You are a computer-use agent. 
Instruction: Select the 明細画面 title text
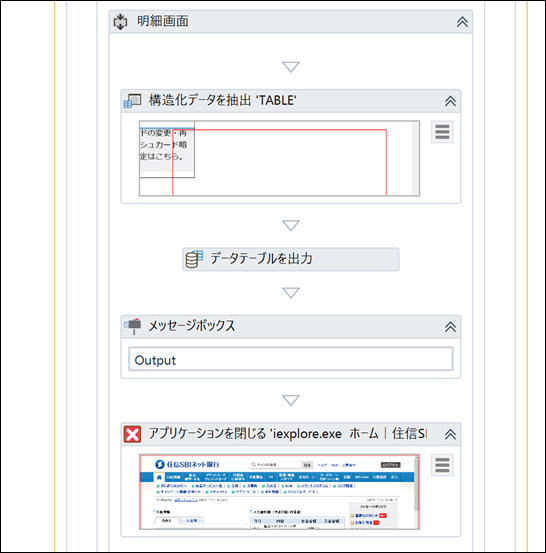(x=163, y=21)
